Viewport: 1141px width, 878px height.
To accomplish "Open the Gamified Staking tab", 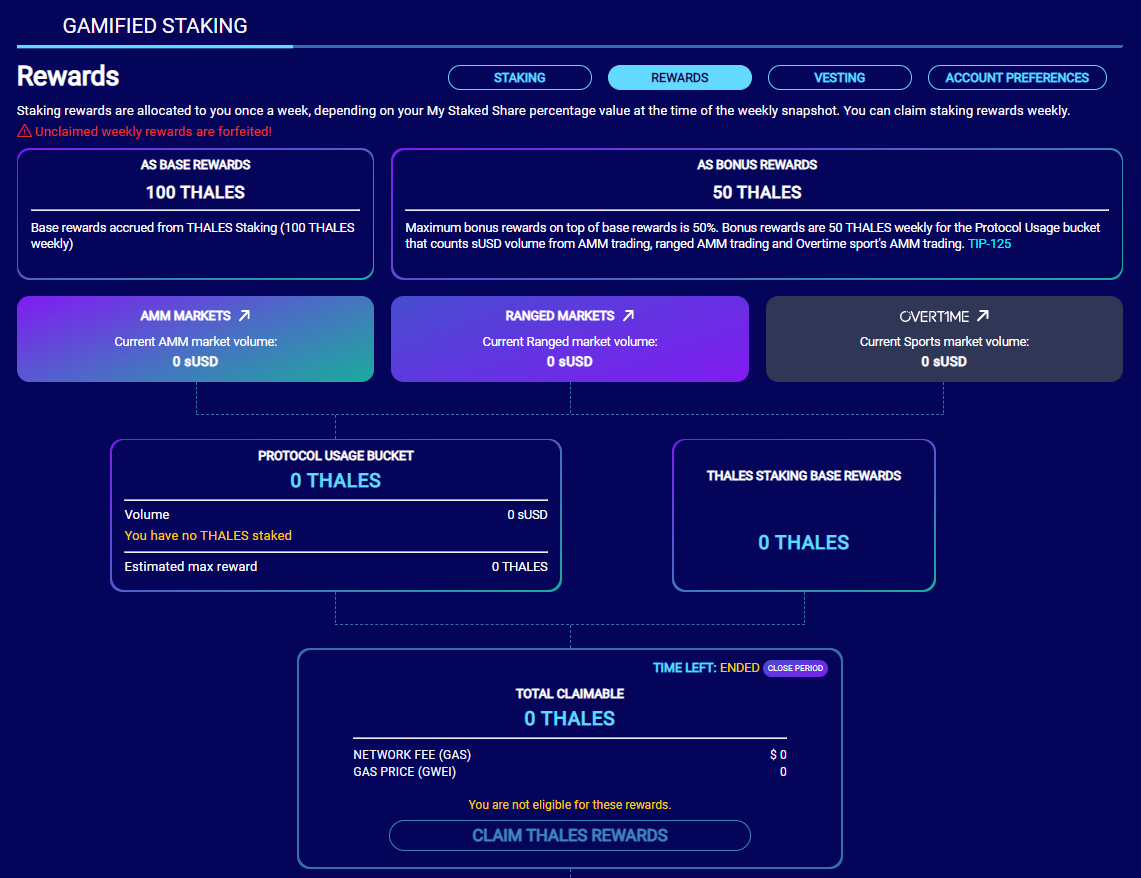I will (x=155, y=26).
